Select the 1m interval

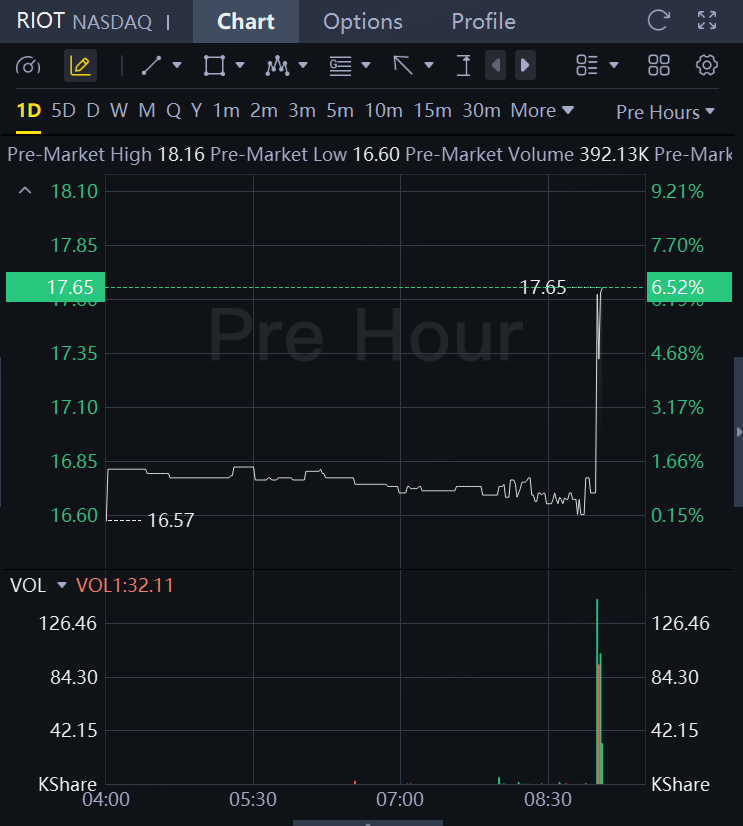(x=226, y=111)
